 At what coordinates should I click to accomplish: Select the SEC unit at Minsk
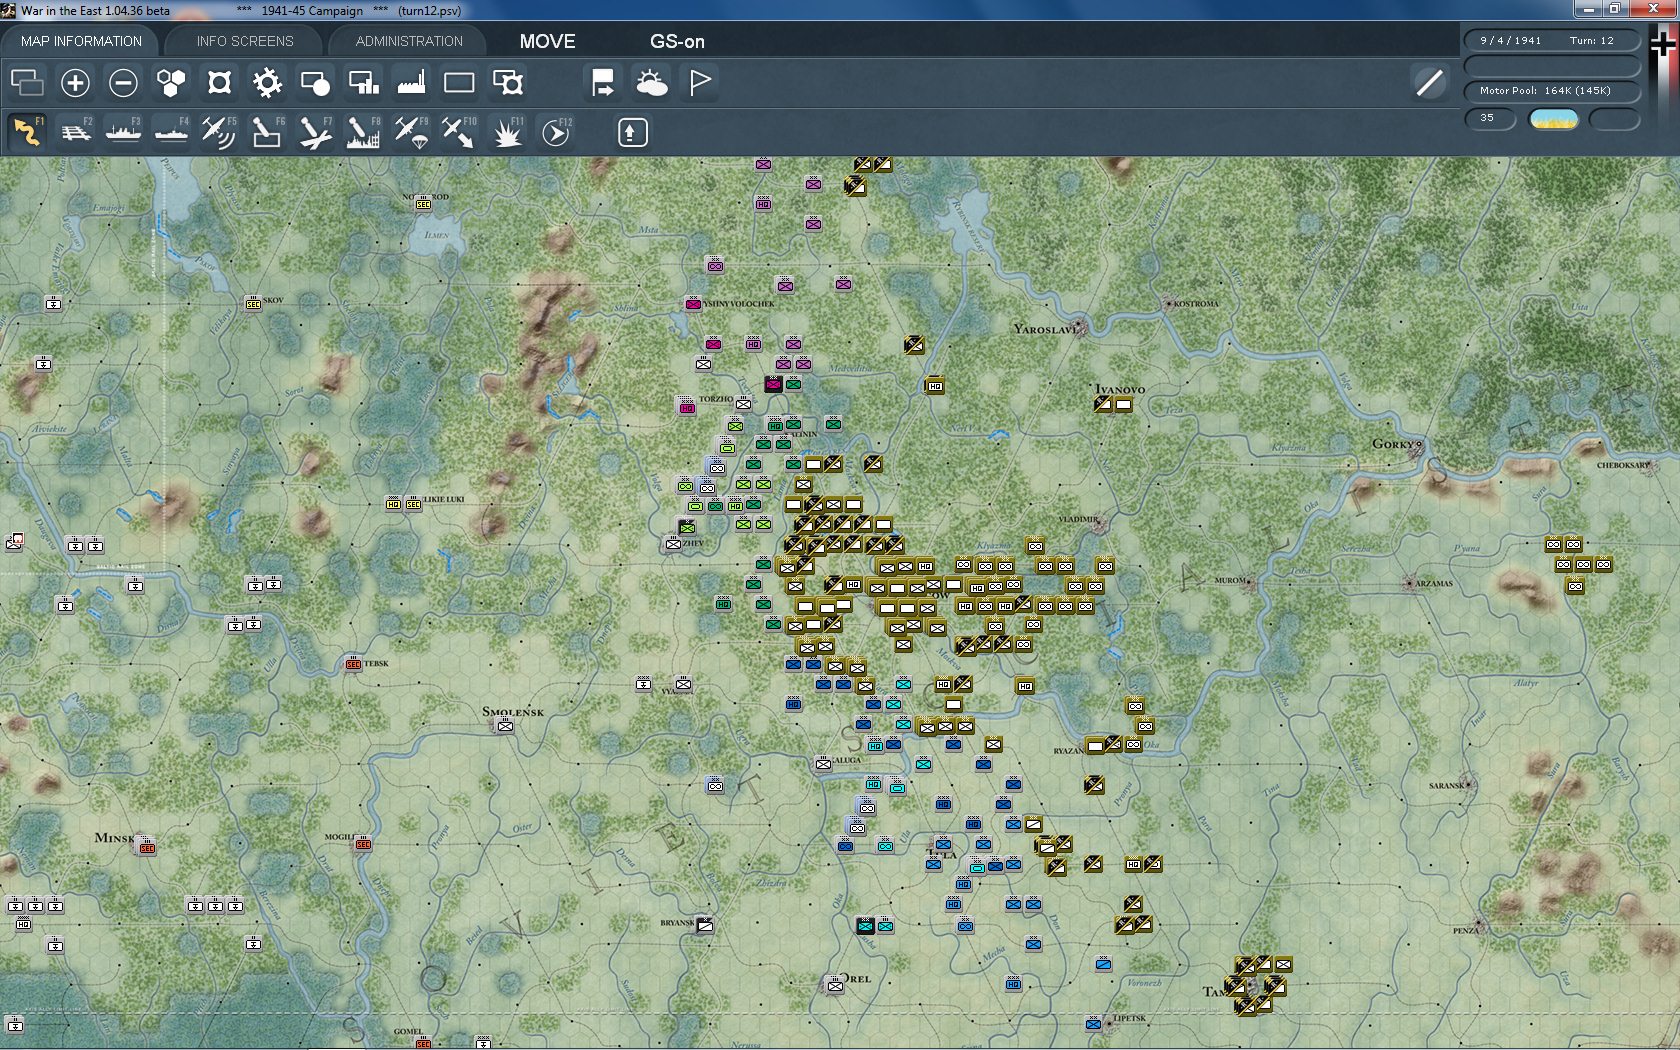click(147, 847)
